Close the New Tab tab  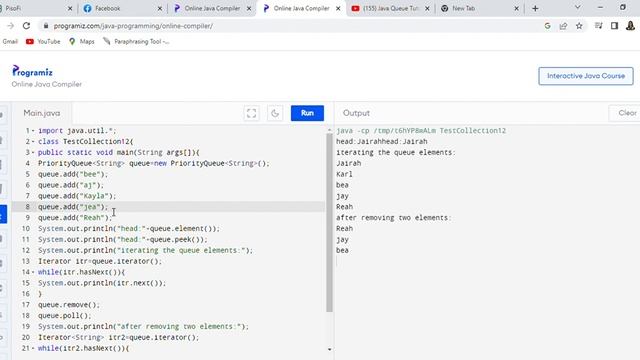516,8
